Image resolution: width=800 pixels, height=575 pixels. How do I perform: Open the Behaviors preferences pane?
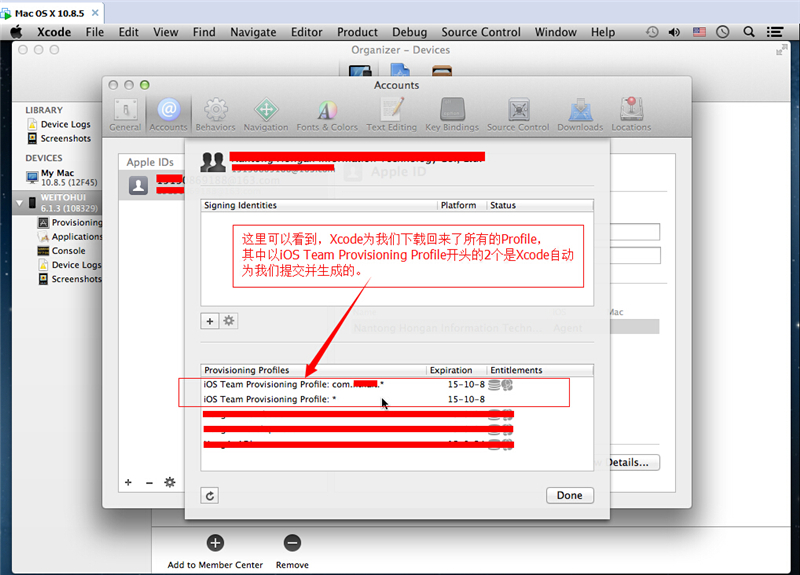coord(215,115)
